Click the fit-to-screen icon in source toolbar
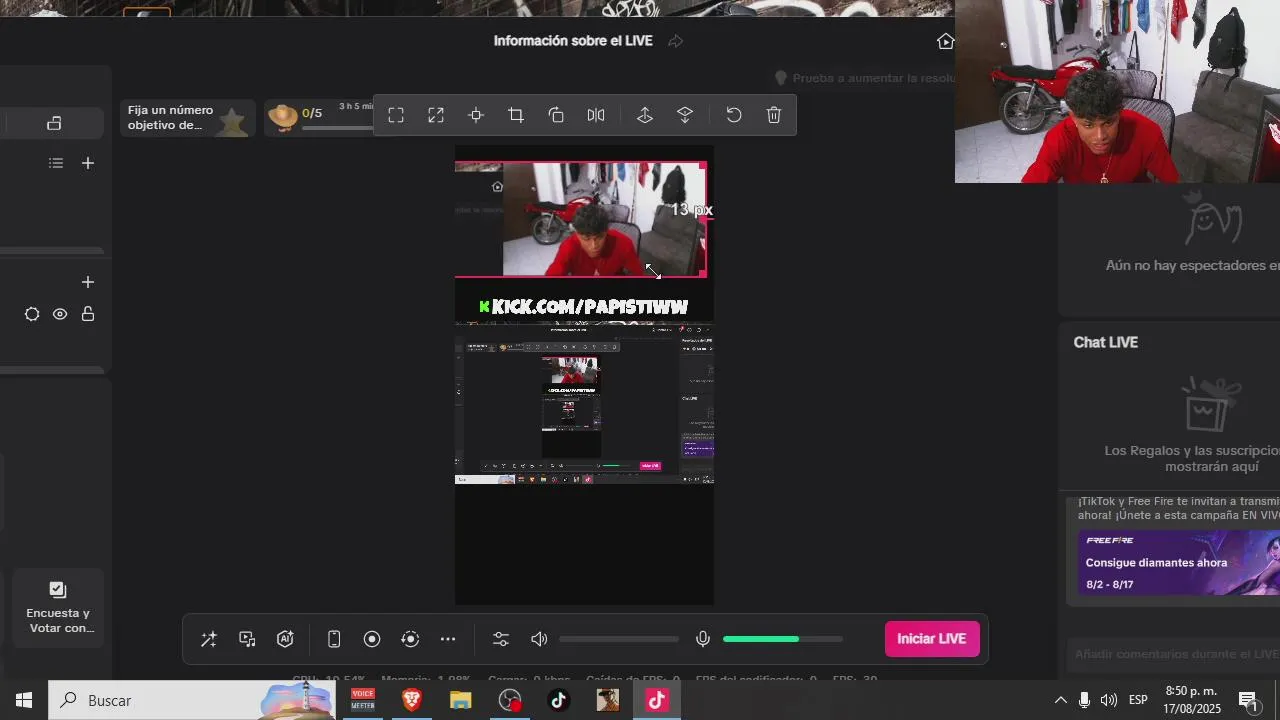1280x720 pixels. (x=396, y=115)
